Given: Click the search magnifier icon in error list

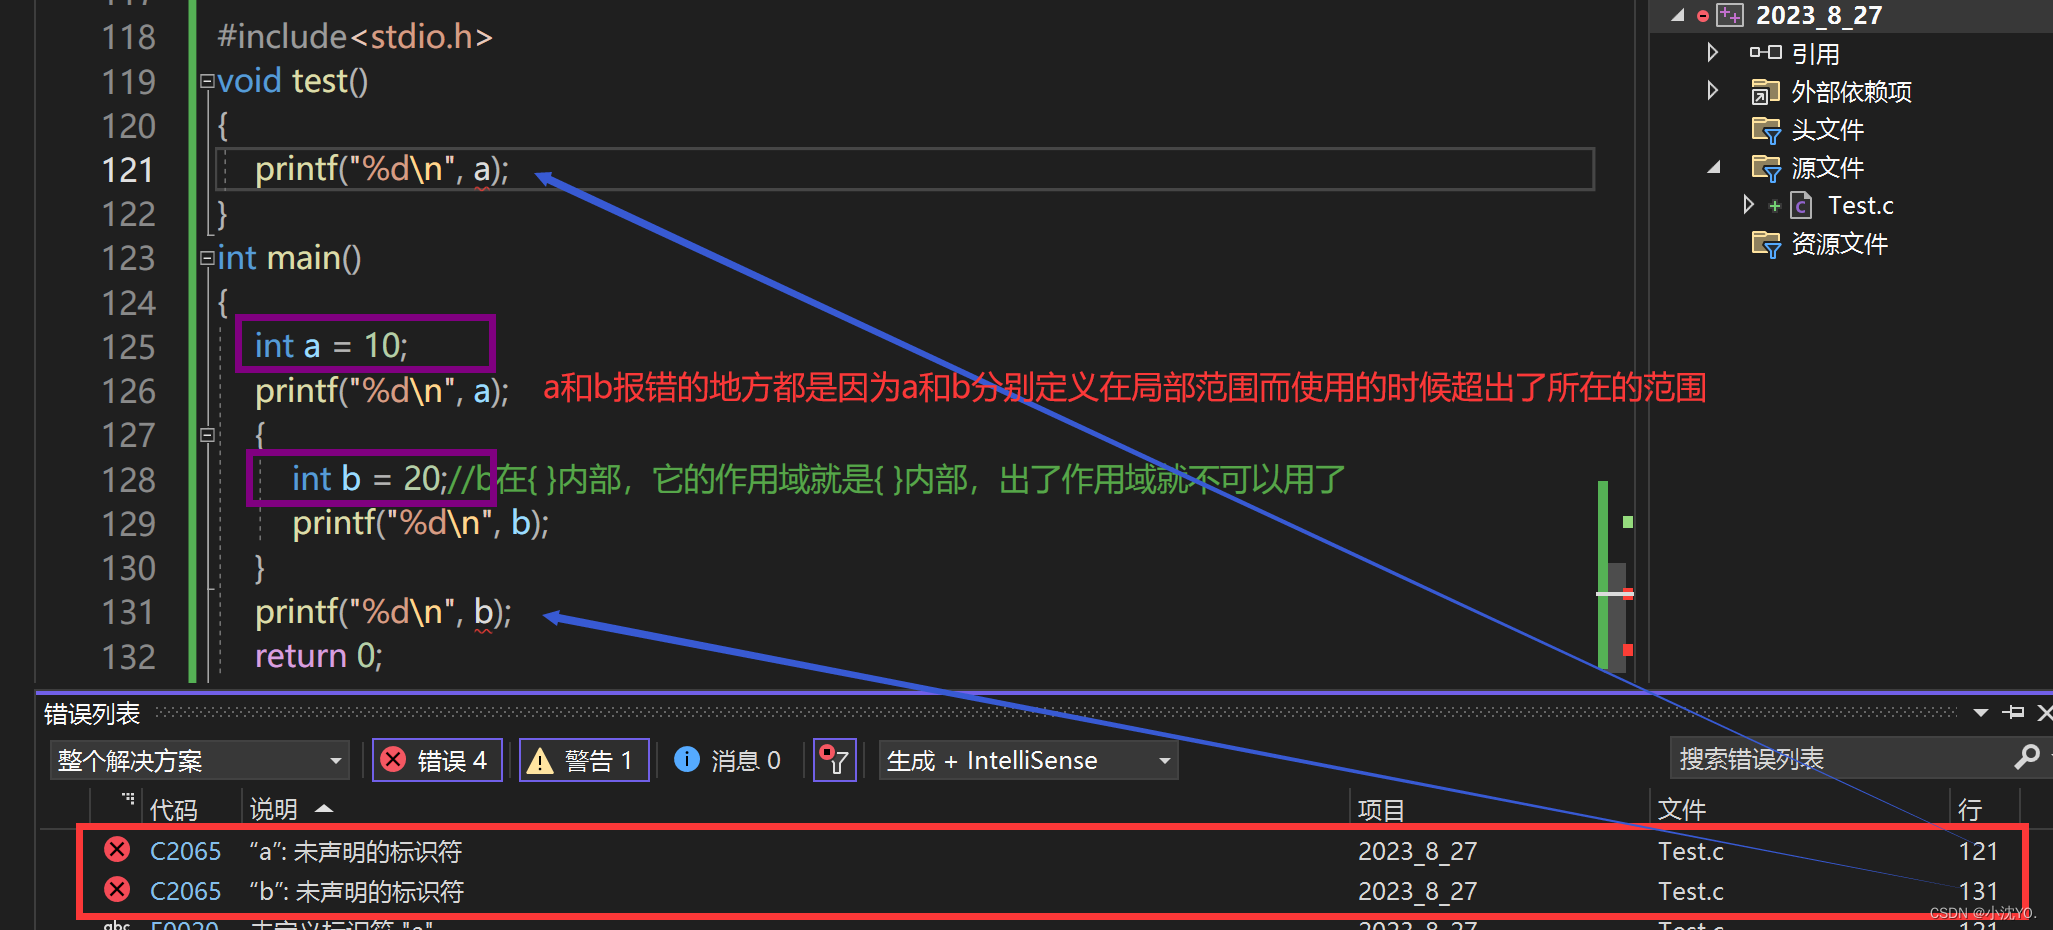Looking at the screenshot, I should (x=2027, y=757).
